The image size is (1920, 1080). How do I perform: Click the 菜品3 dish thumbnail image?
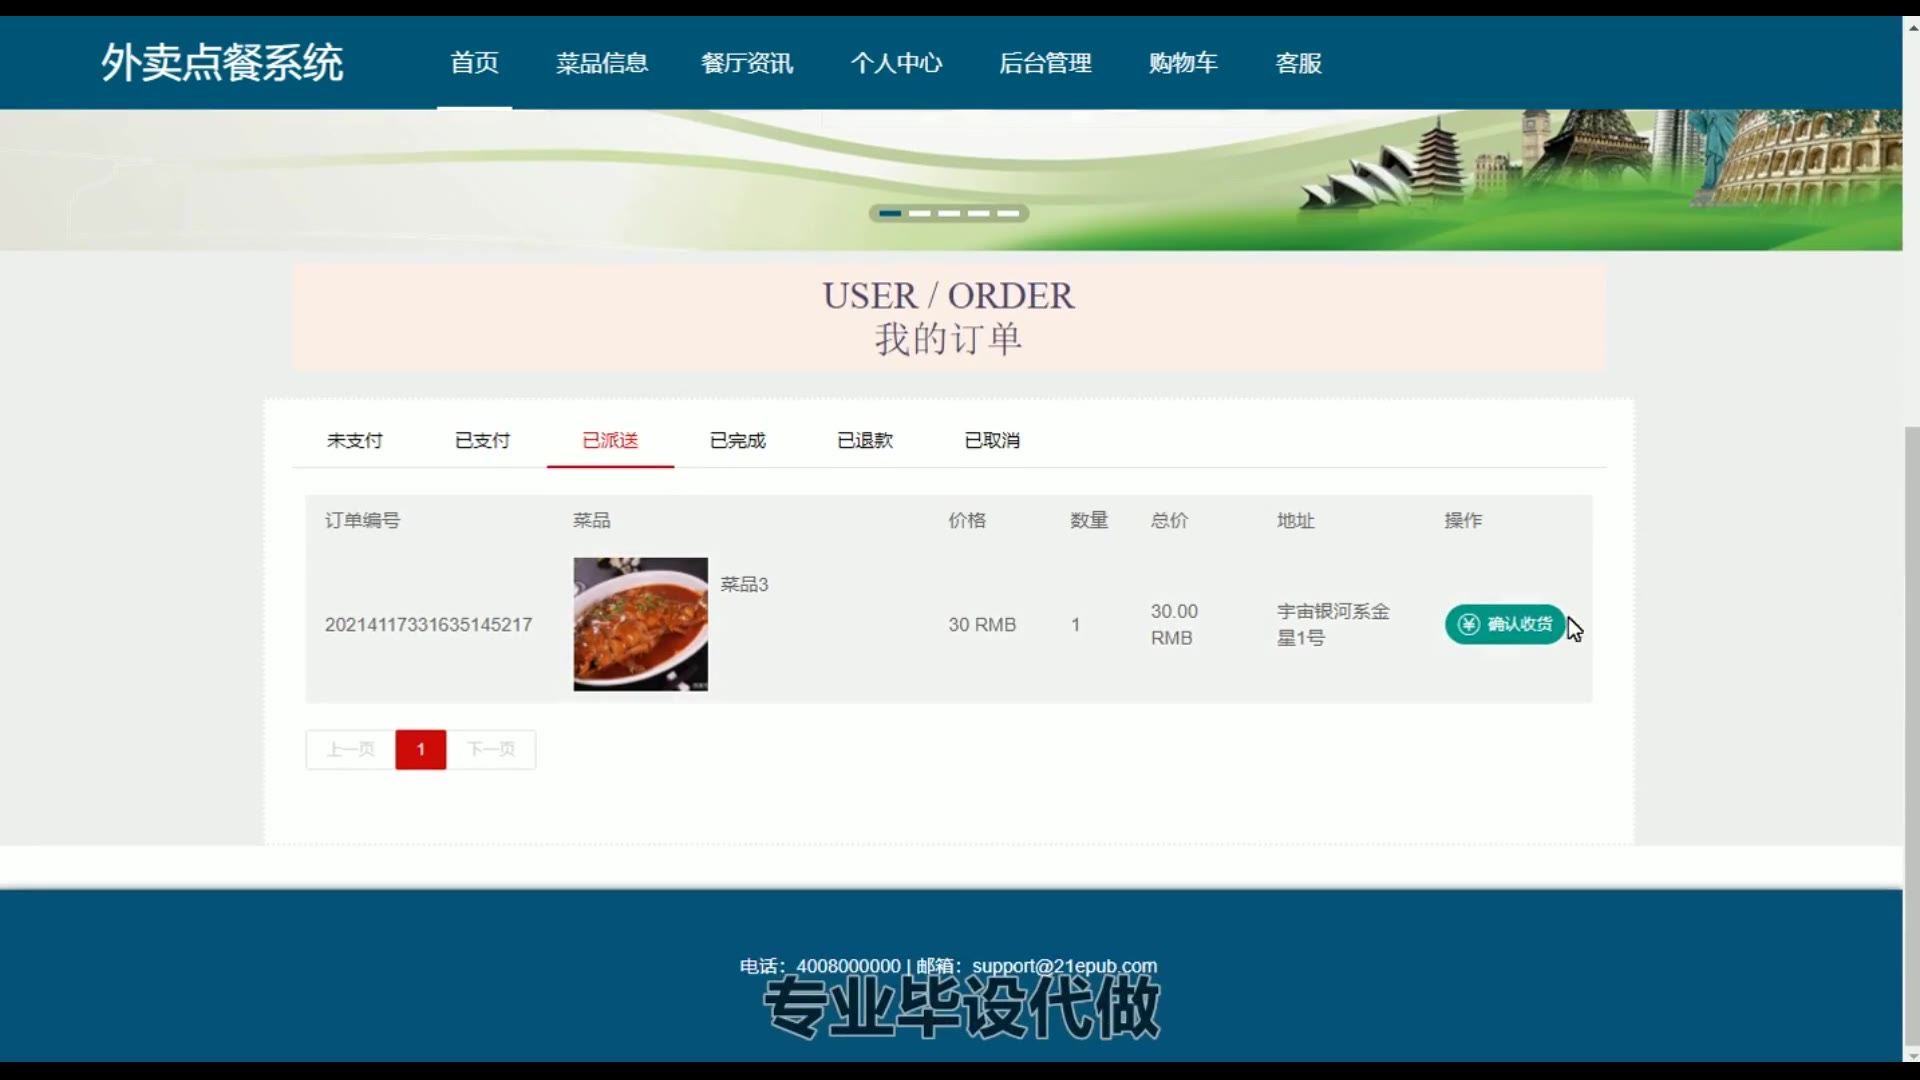640,624
